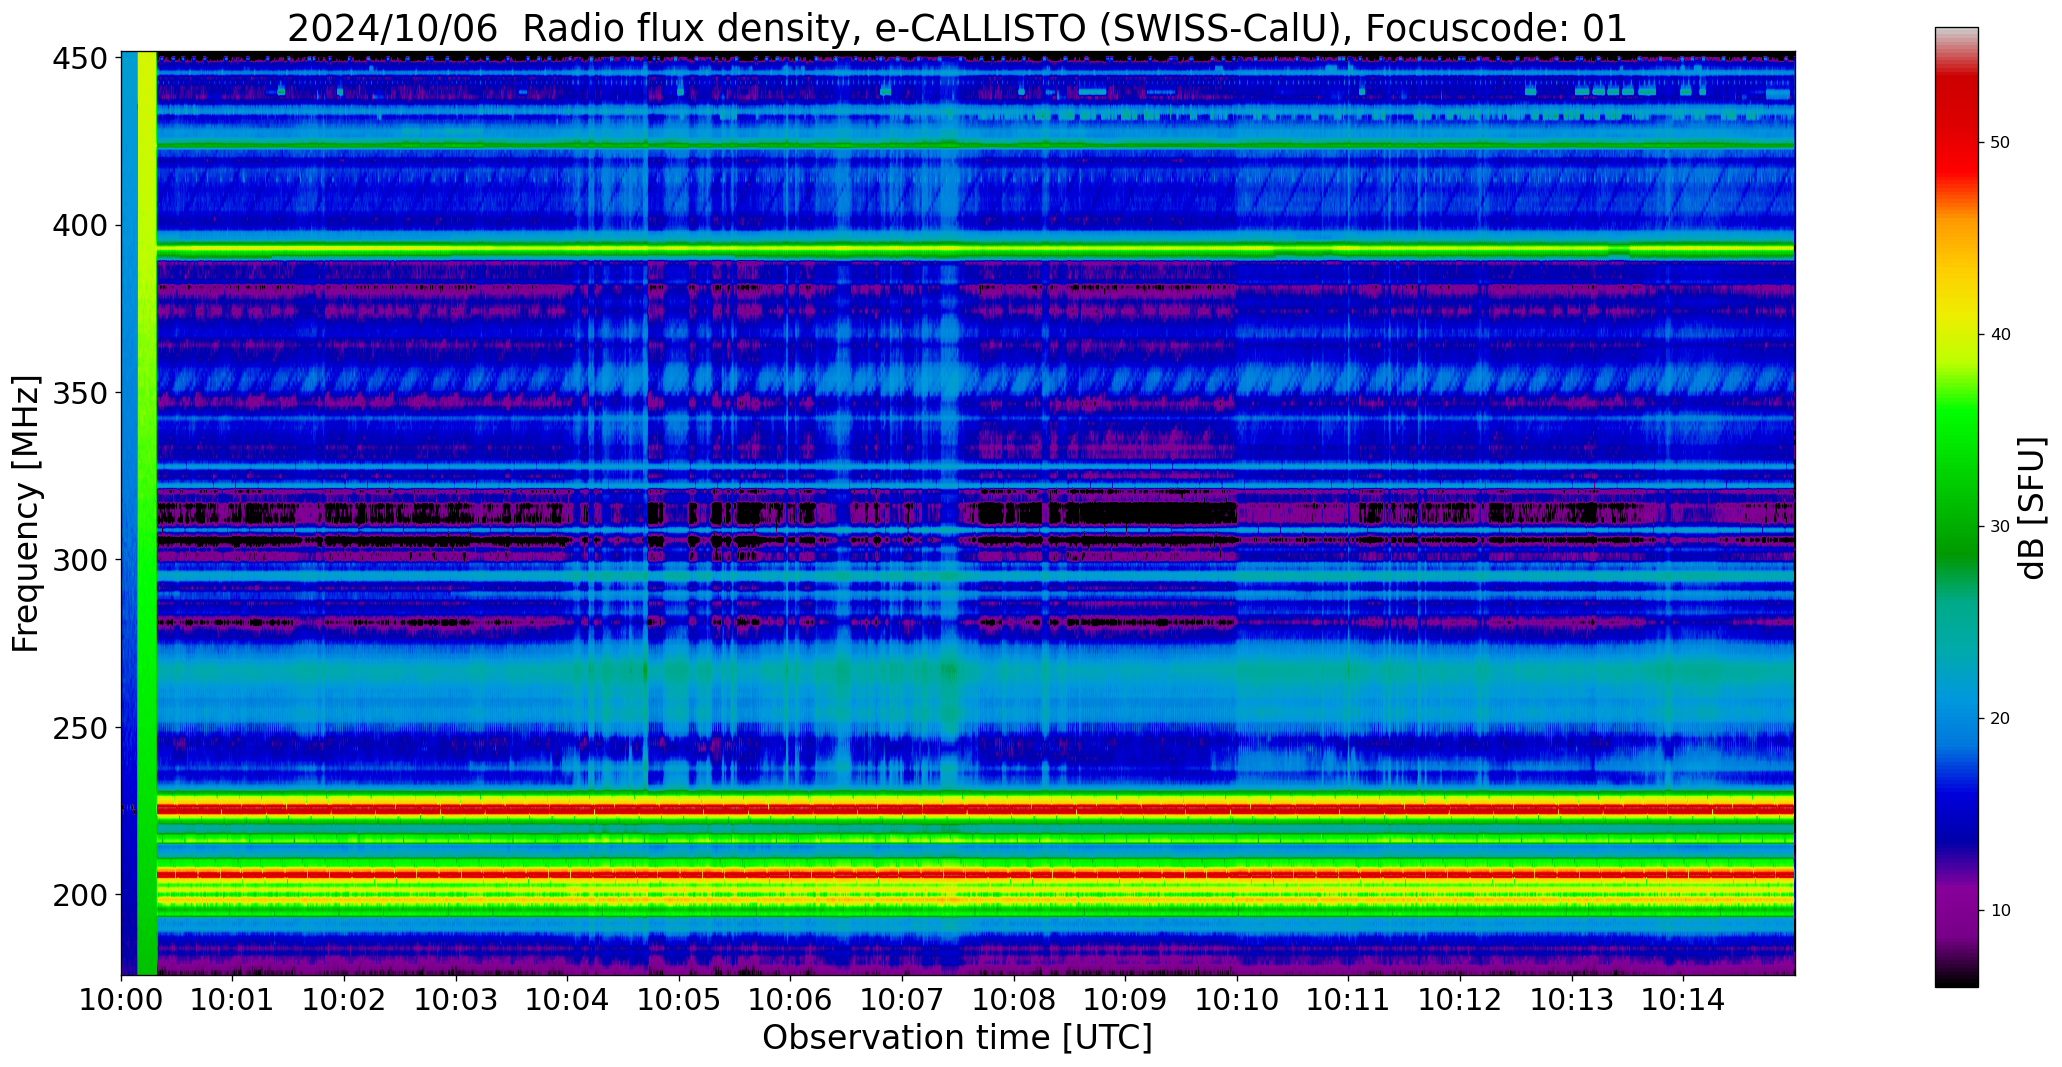Click the 10:08 time tick label

[1014, 1000]
